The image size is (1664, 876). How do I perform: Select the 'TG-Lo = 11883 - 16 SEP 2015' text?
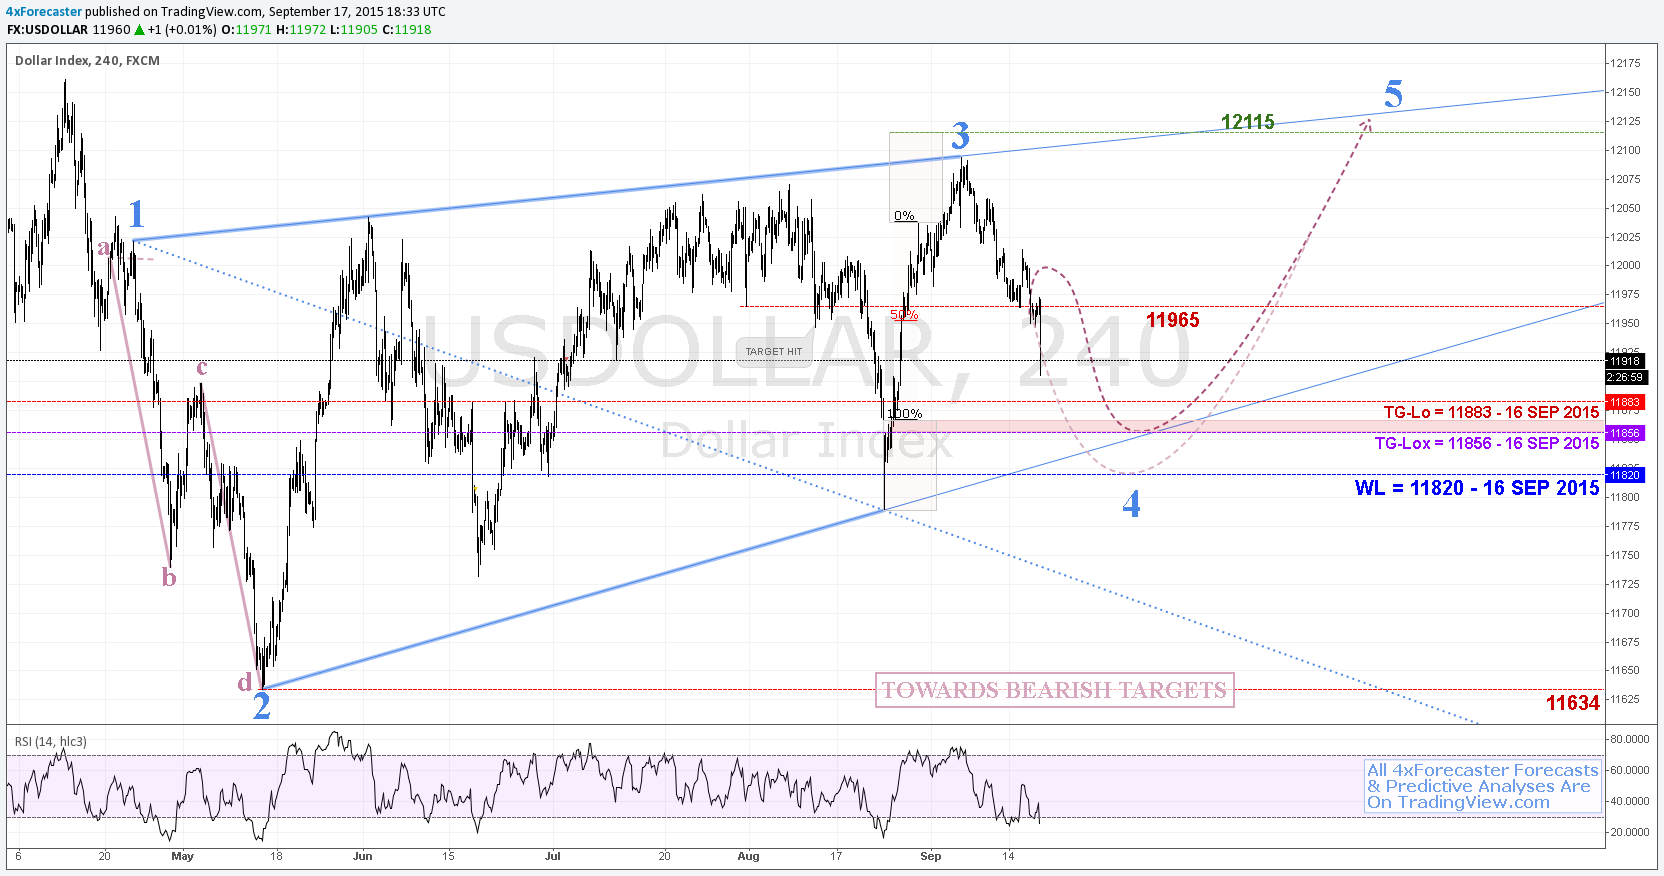pyautogui.click(x=1491, y=412)
